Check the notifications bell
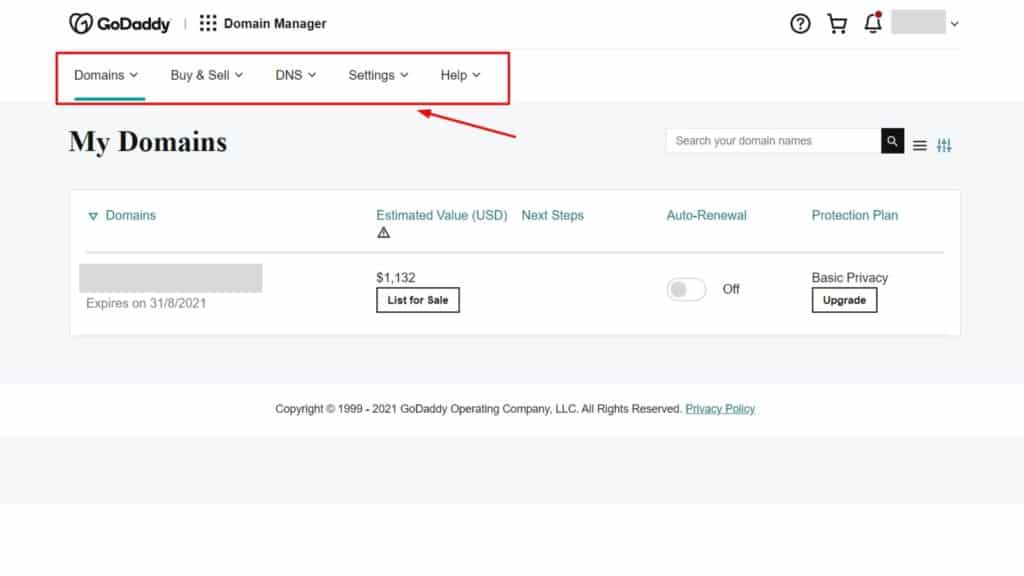Image resolution: width=1024 pixels, height=576 pixels. 873,24
